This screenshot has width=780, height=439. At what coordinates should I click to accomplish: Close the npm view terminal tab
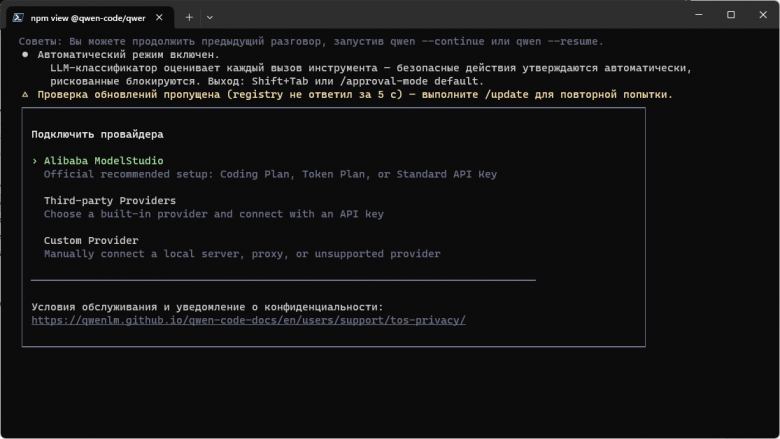click(159, 17)
